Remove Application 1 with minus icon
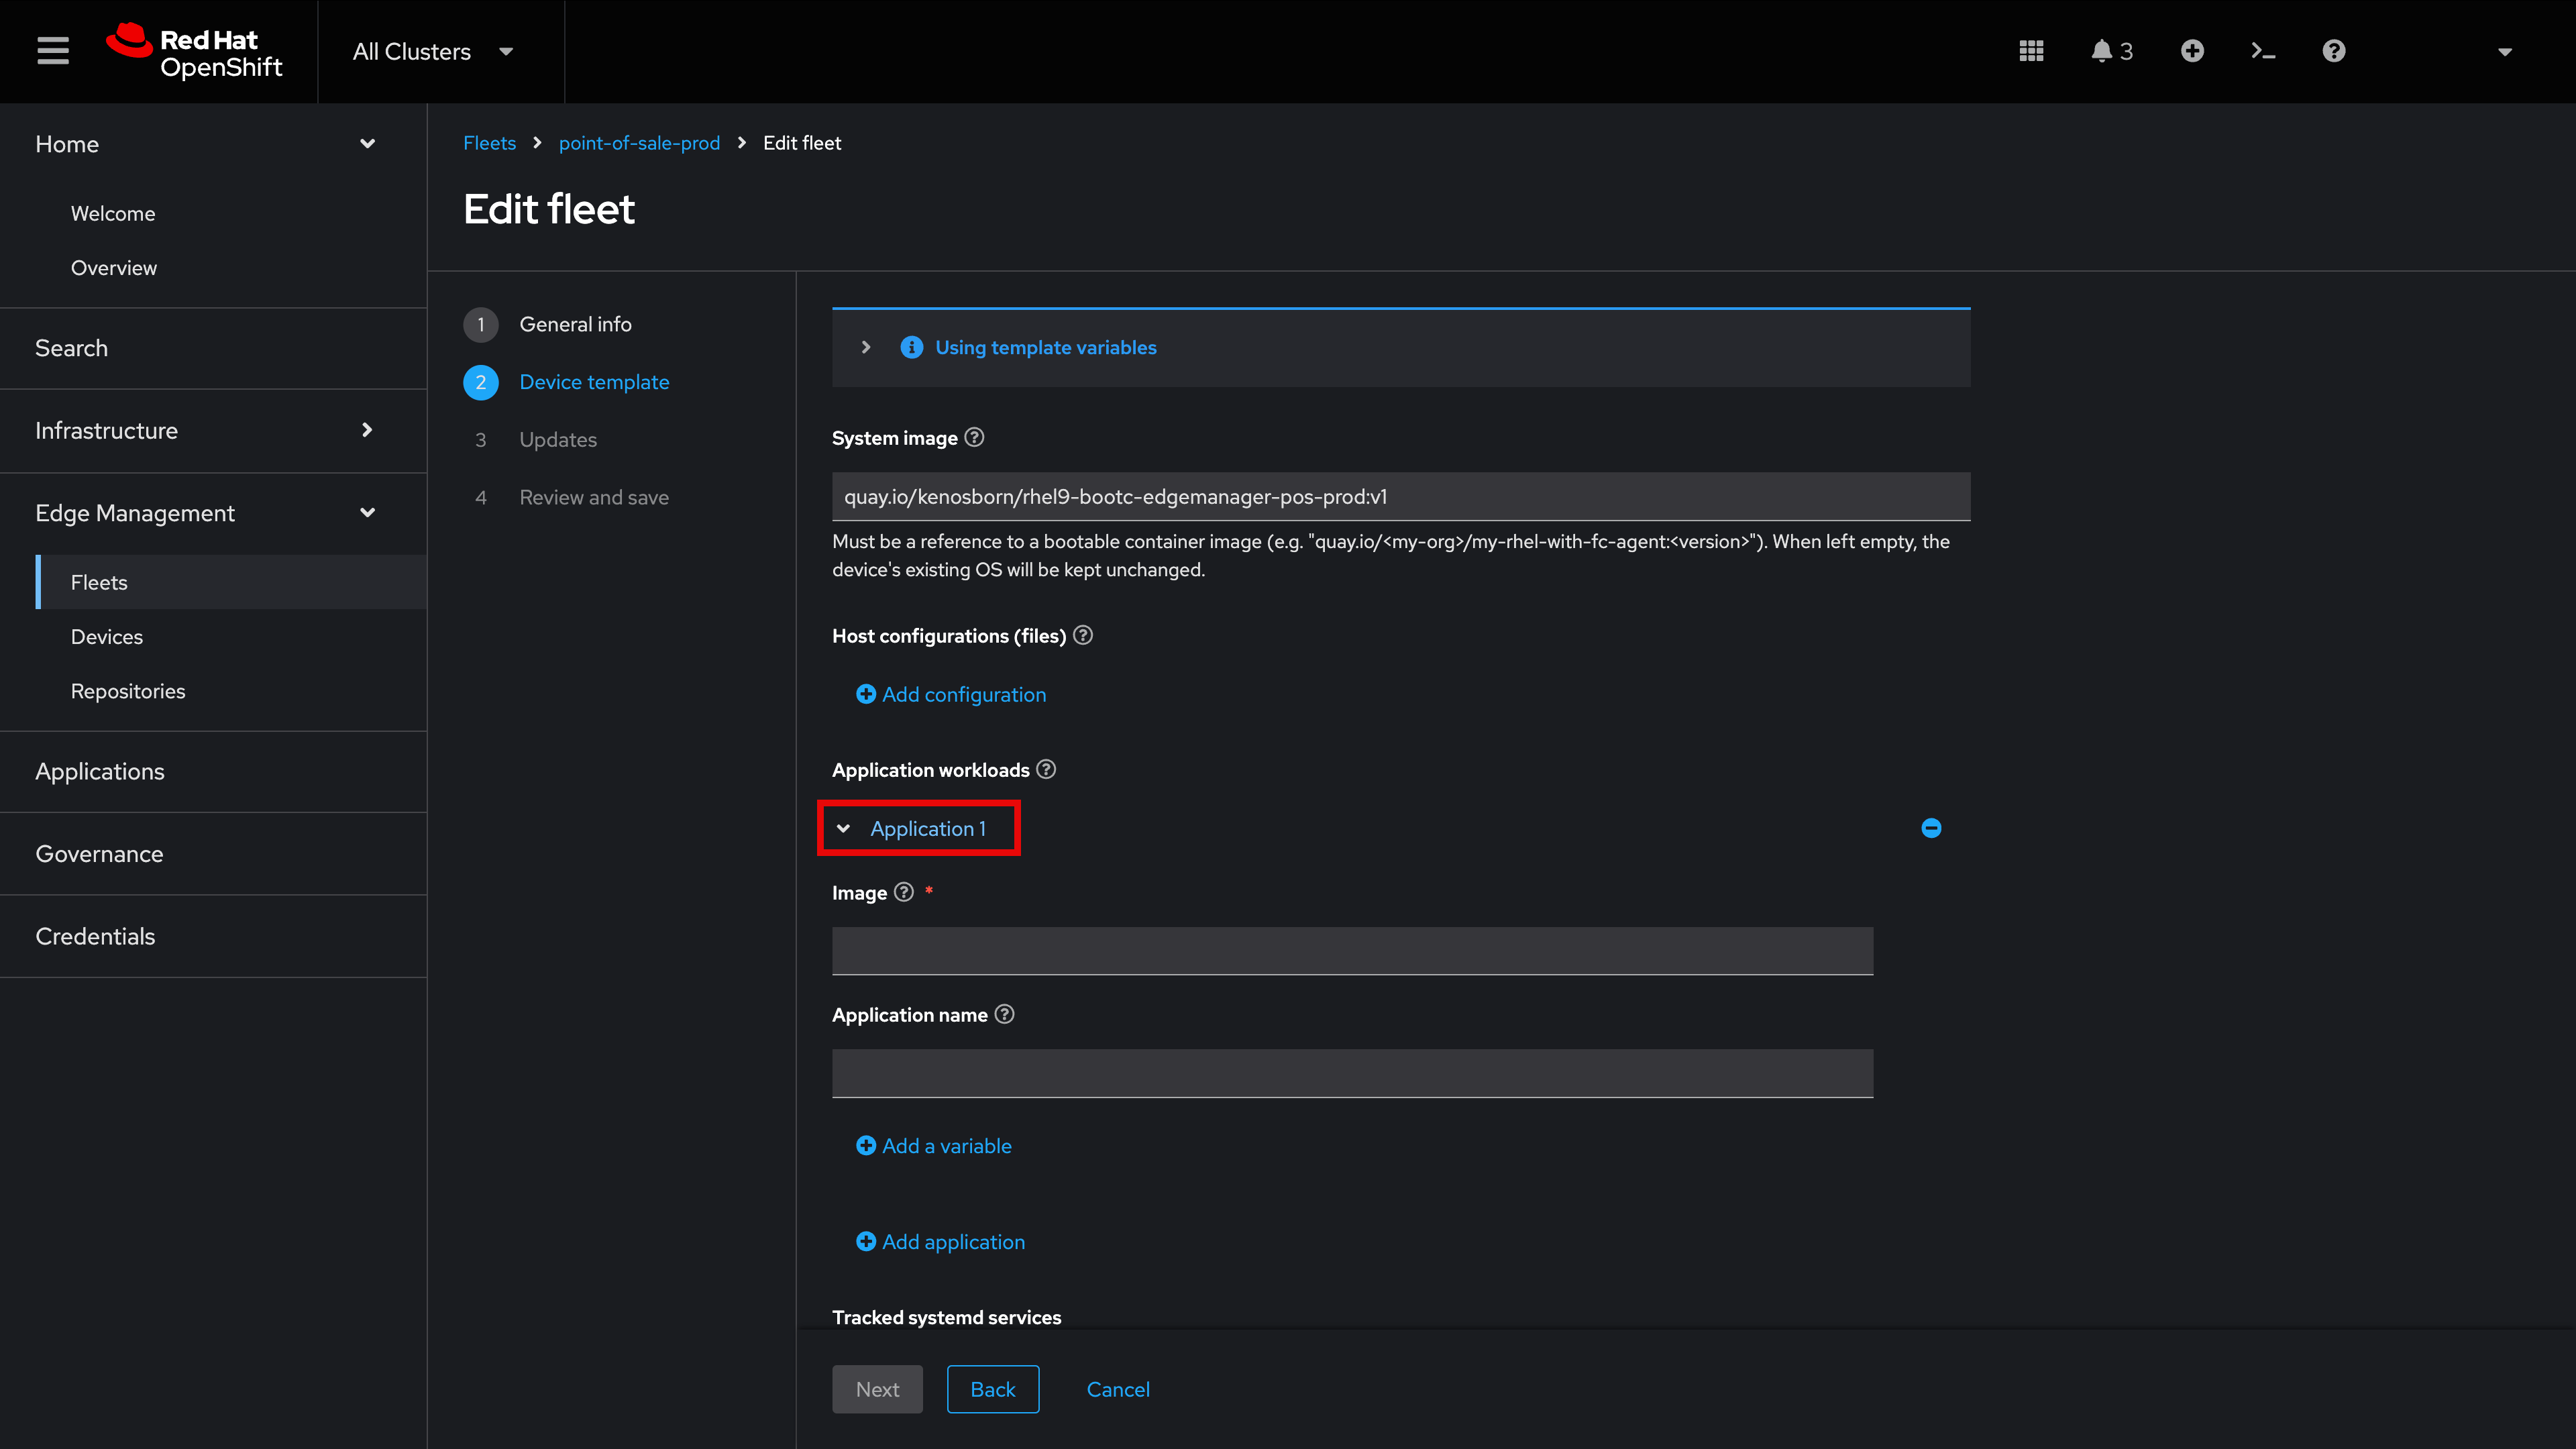2576x1449 pixels. tap(1931, 828)
